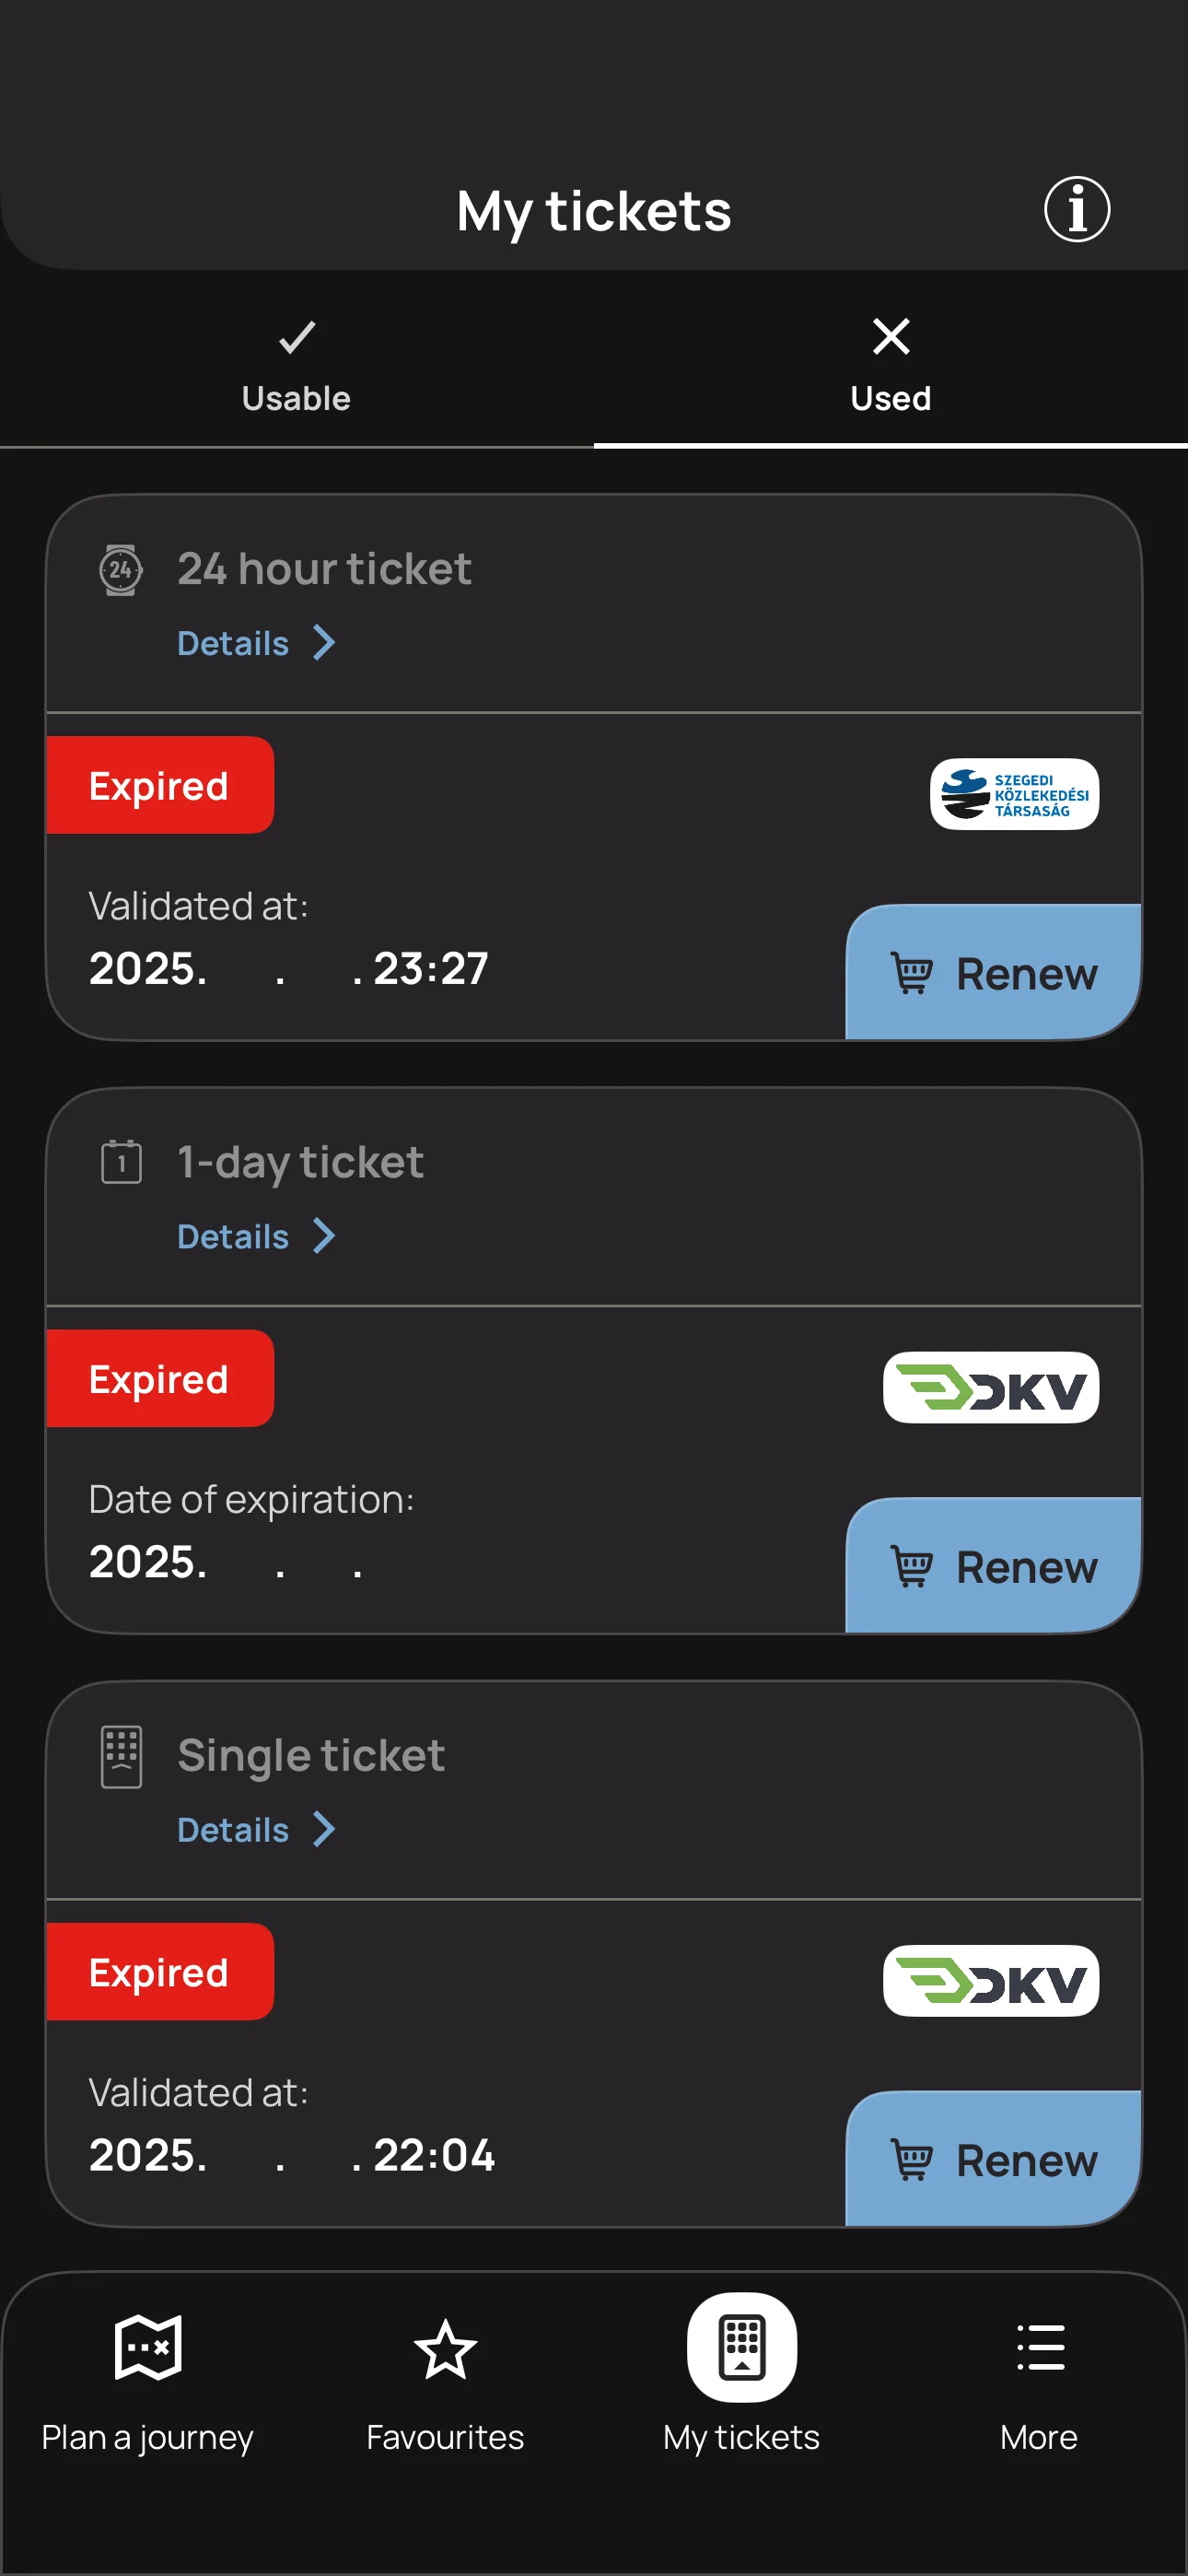1188x2576 pixels.
Task: Tap the Szegedi Közlekedési Társaság logo
Action: point(1014,794)
